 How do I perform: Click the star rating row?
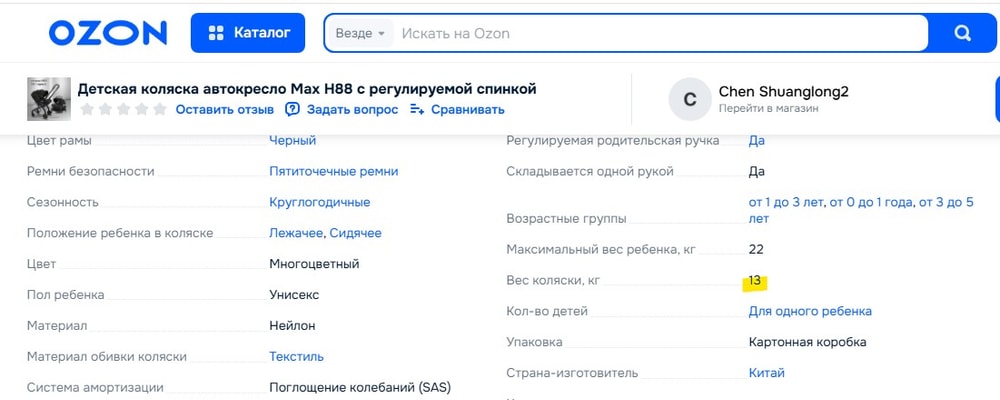click(124, 109)
